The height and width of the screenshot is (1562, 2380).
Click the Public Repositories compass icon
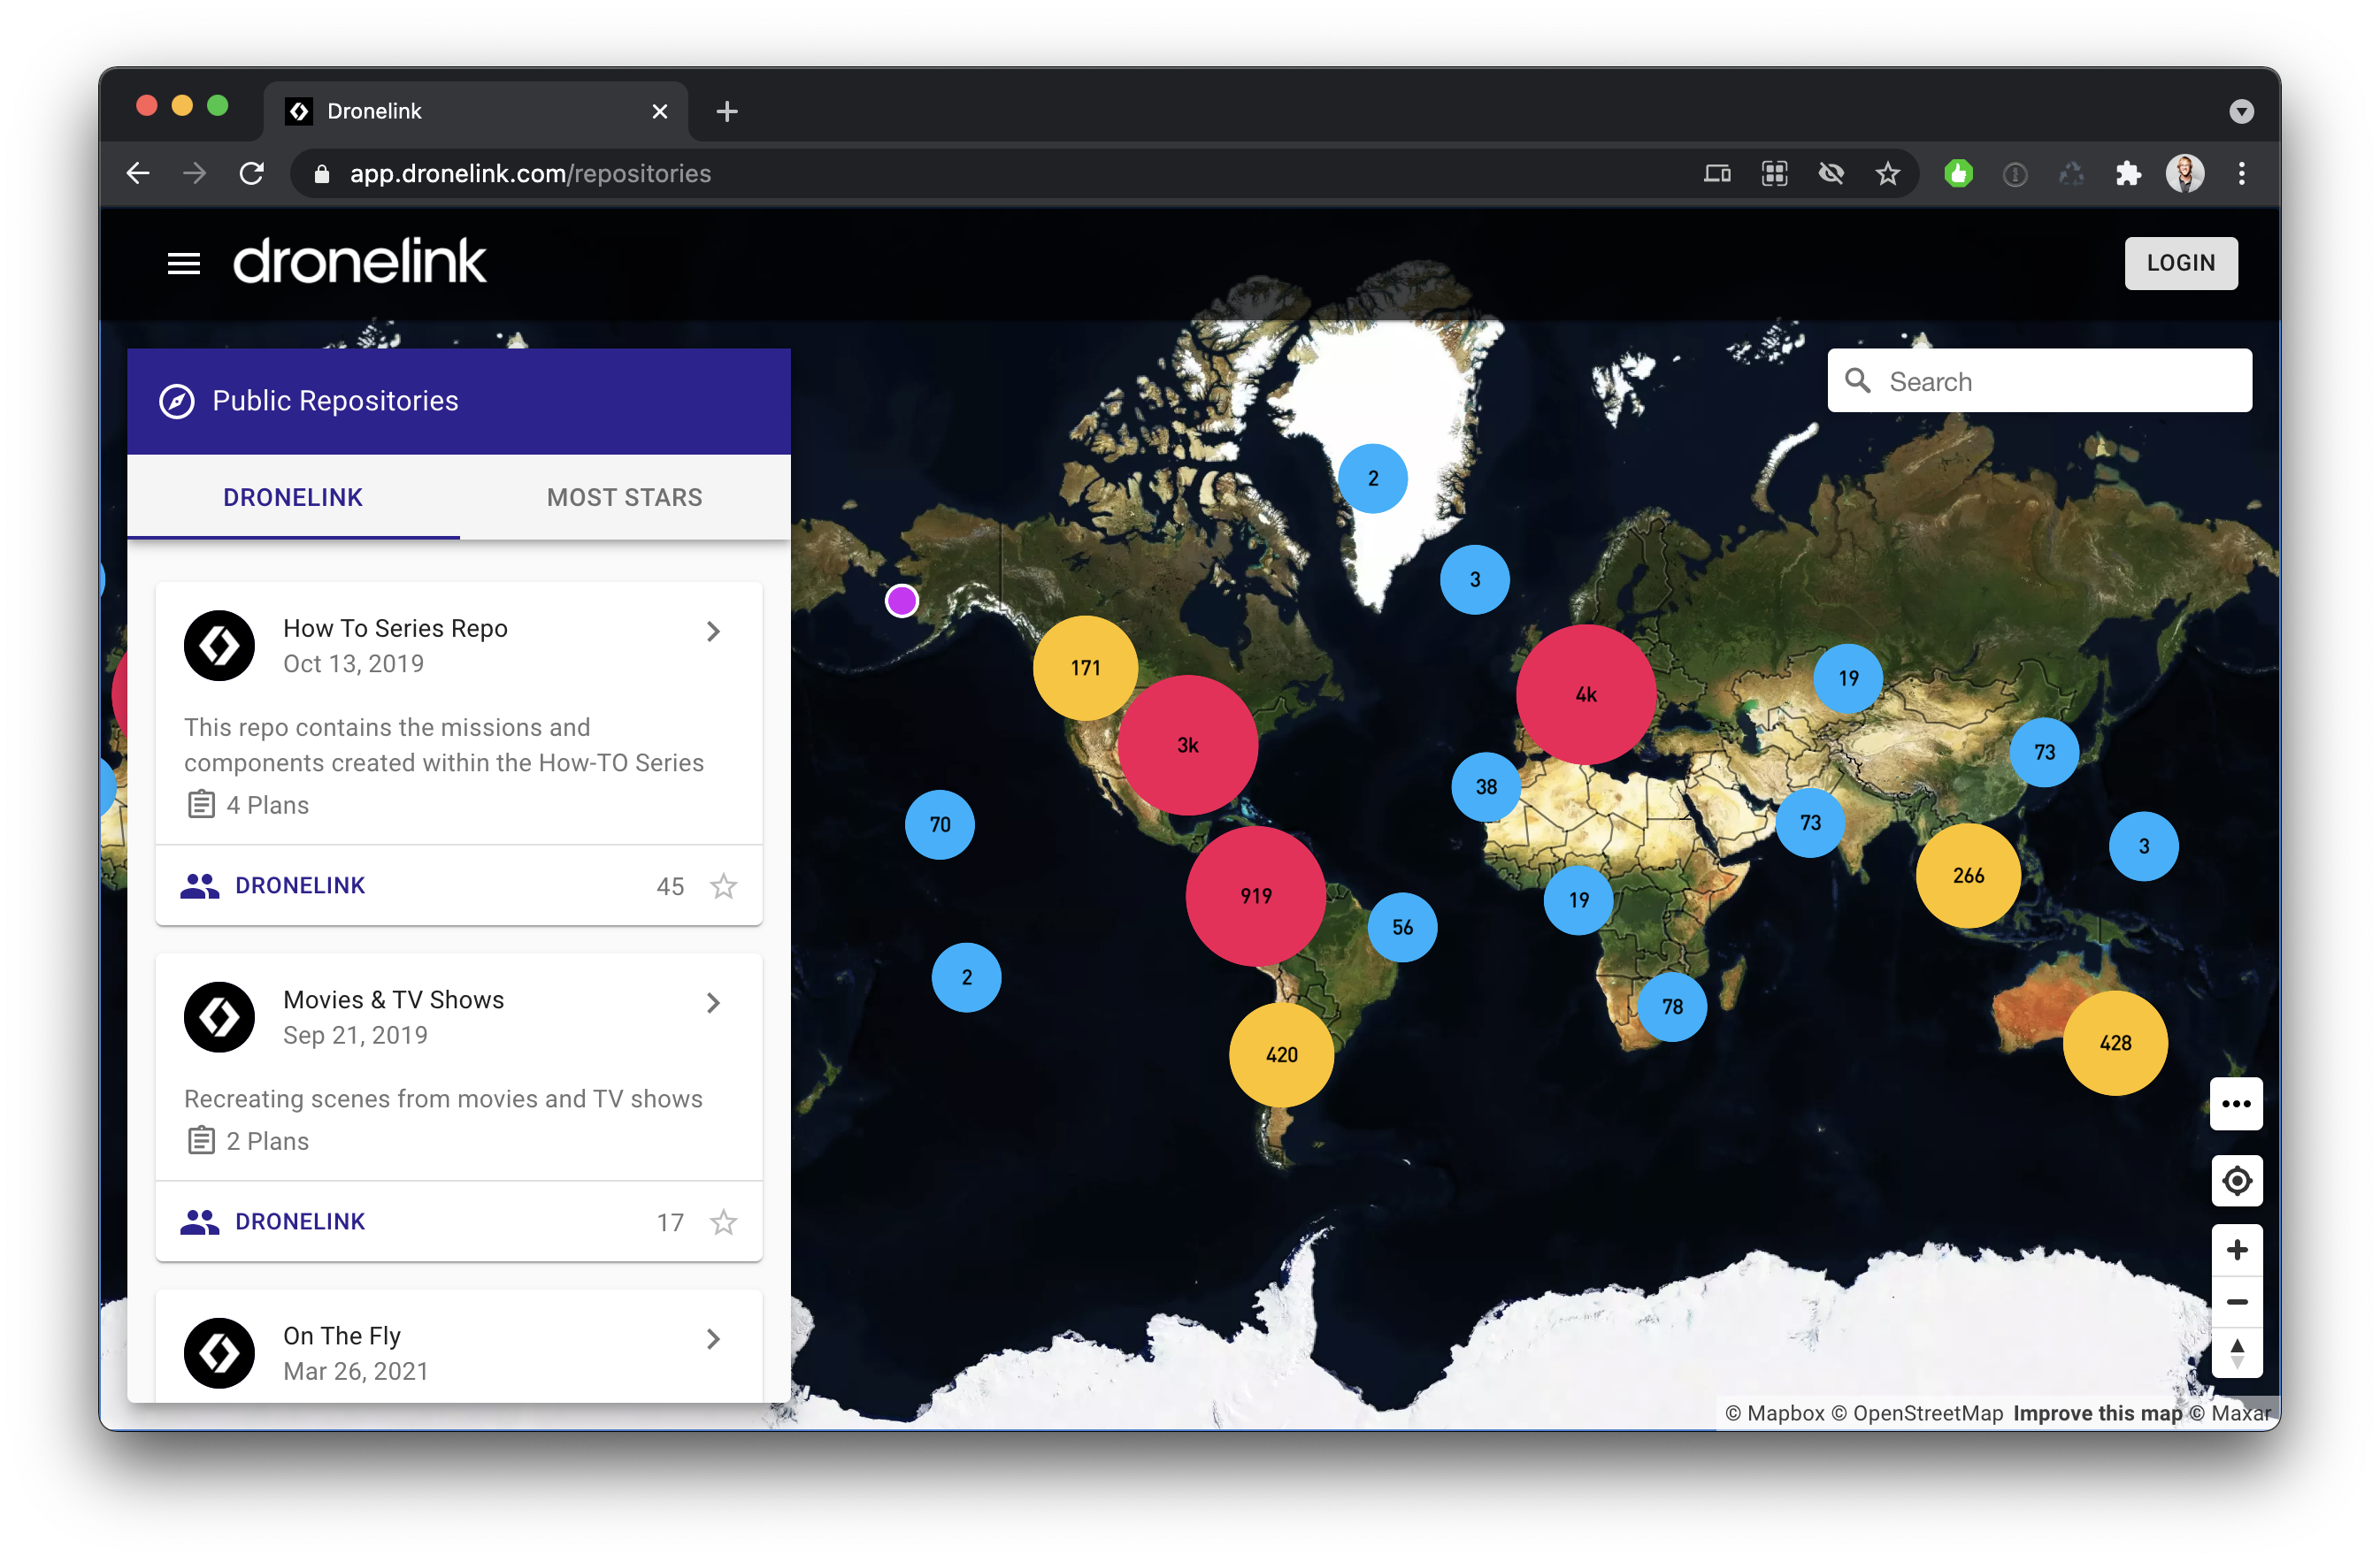tap(177, 401)
